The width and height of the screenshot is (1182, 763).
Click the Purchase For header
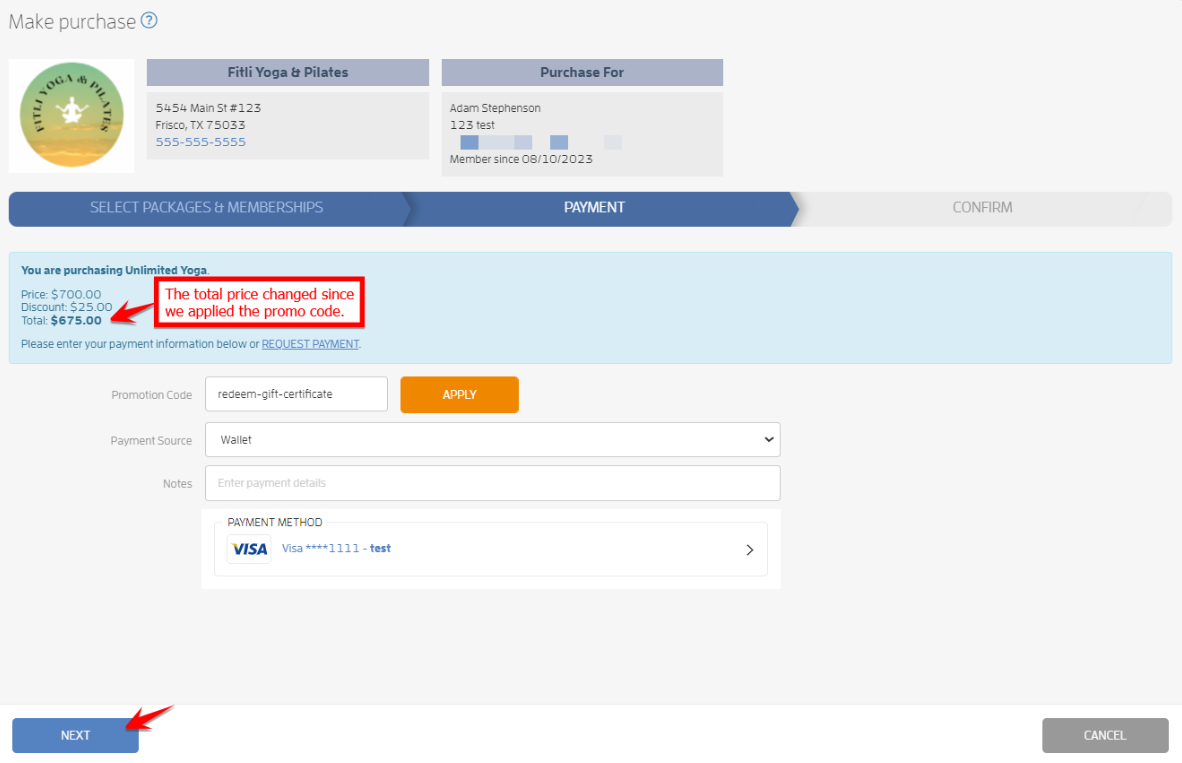point(582,72)
